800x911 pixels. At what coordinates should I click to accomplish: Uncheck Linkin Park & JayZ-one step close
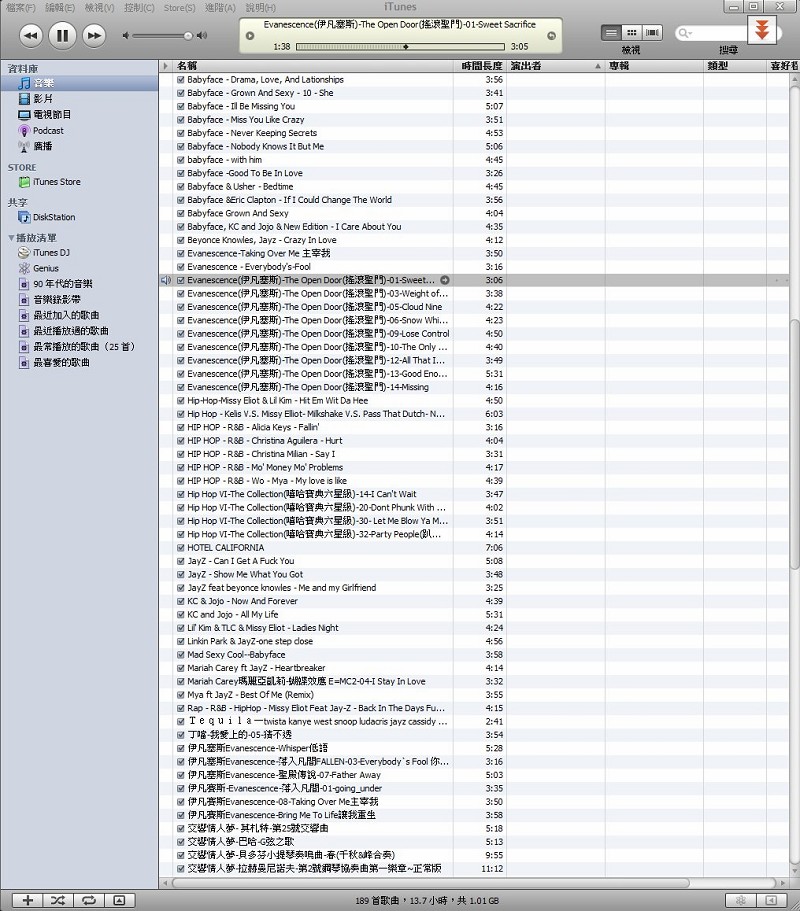point(181,641)
